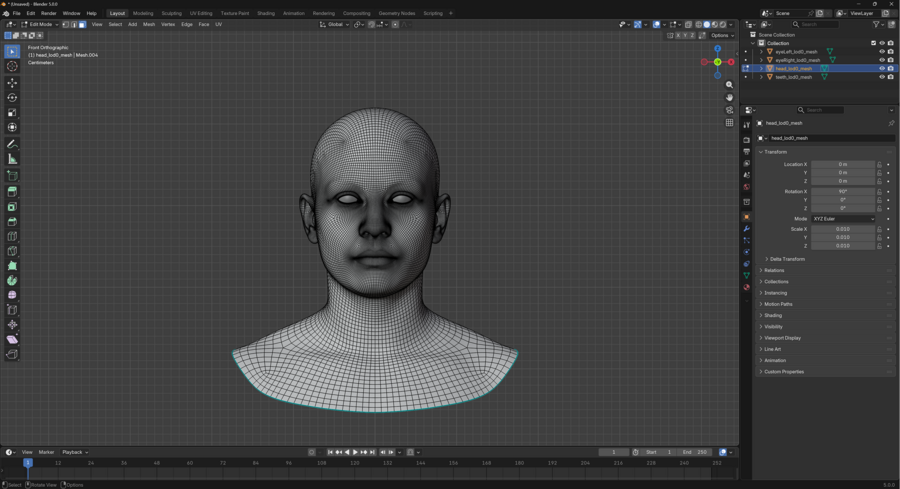This screenshot has width=900, height=489.
Task: Choose the Measure tool
Action: 12,159
